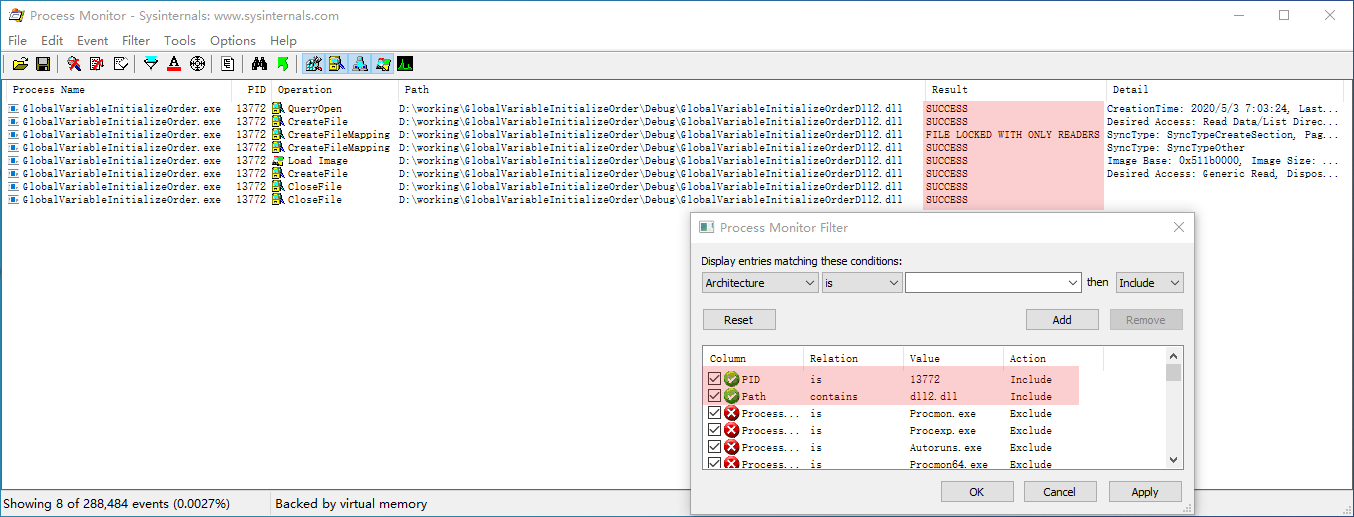Open the File menu
Viewport: 1354px width, 517px height.
click(x=17, y=41)
